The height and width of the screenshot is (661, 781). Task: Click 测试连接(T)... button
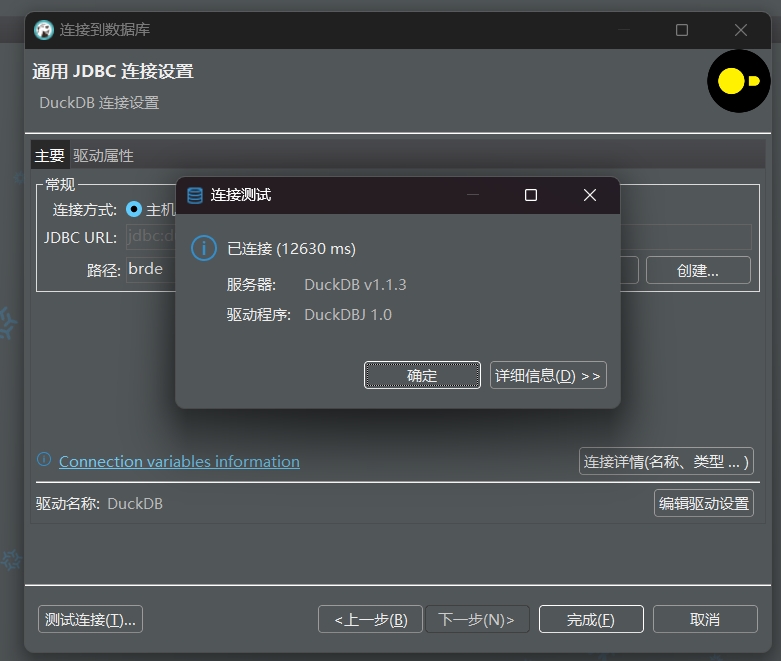tap(90, 620)
